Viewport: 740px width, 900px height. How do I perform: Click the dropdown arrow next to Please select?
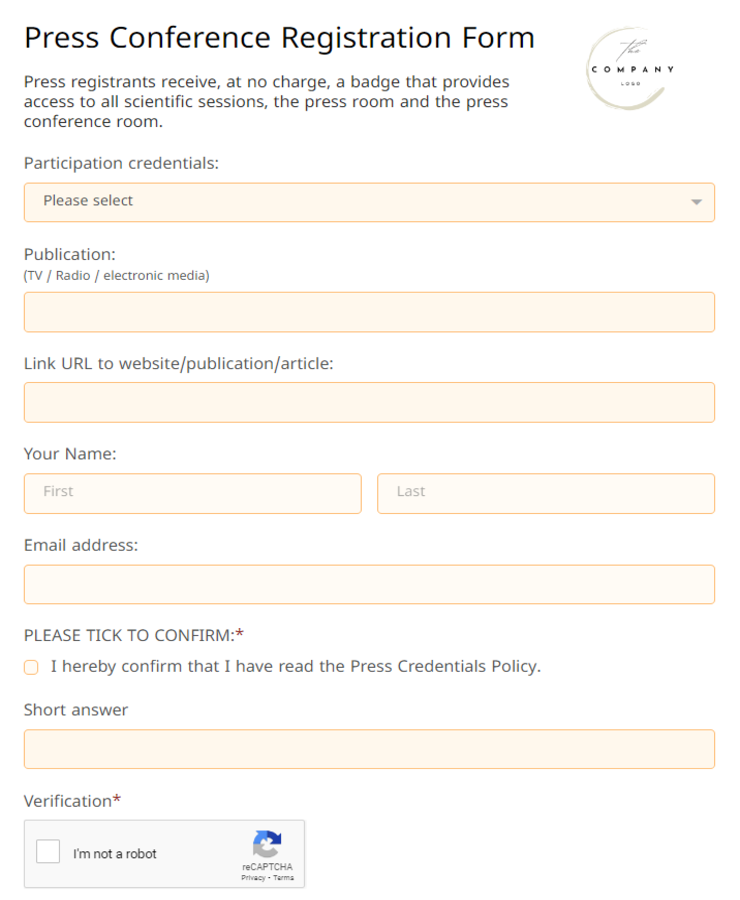point(697,202)
